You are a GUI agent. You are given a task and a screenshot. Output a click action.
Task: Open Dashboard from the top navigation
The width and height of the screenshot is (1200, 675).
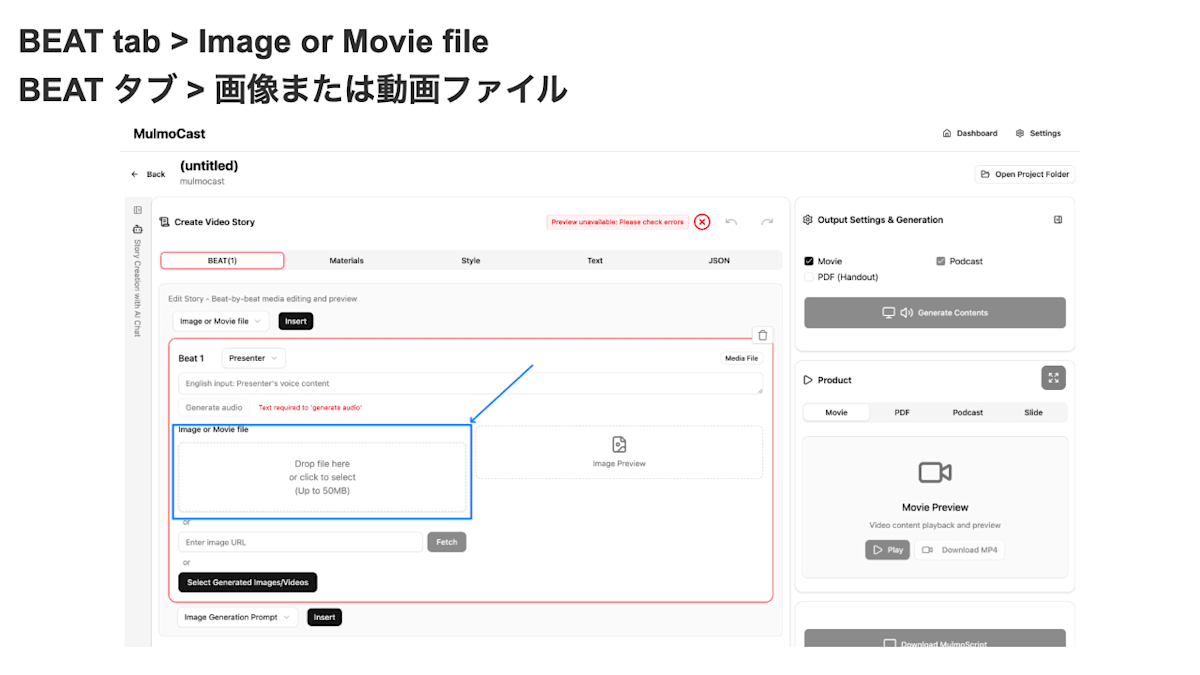coord(969,132)
